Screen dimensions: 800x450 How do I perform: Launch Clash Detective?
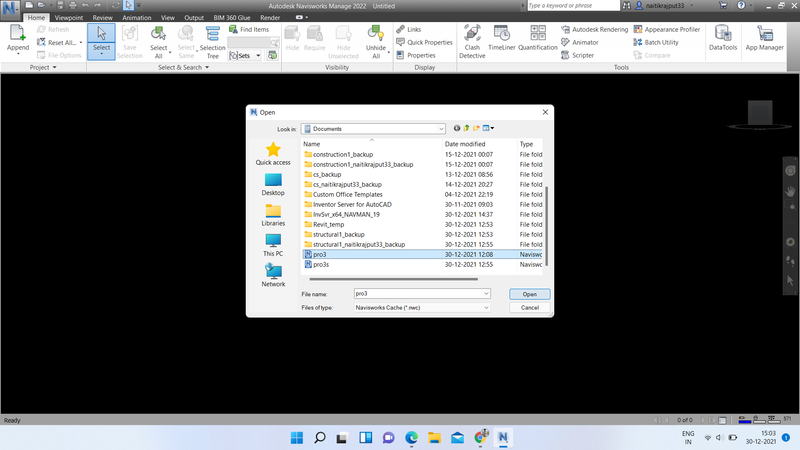tap(472, 42)
